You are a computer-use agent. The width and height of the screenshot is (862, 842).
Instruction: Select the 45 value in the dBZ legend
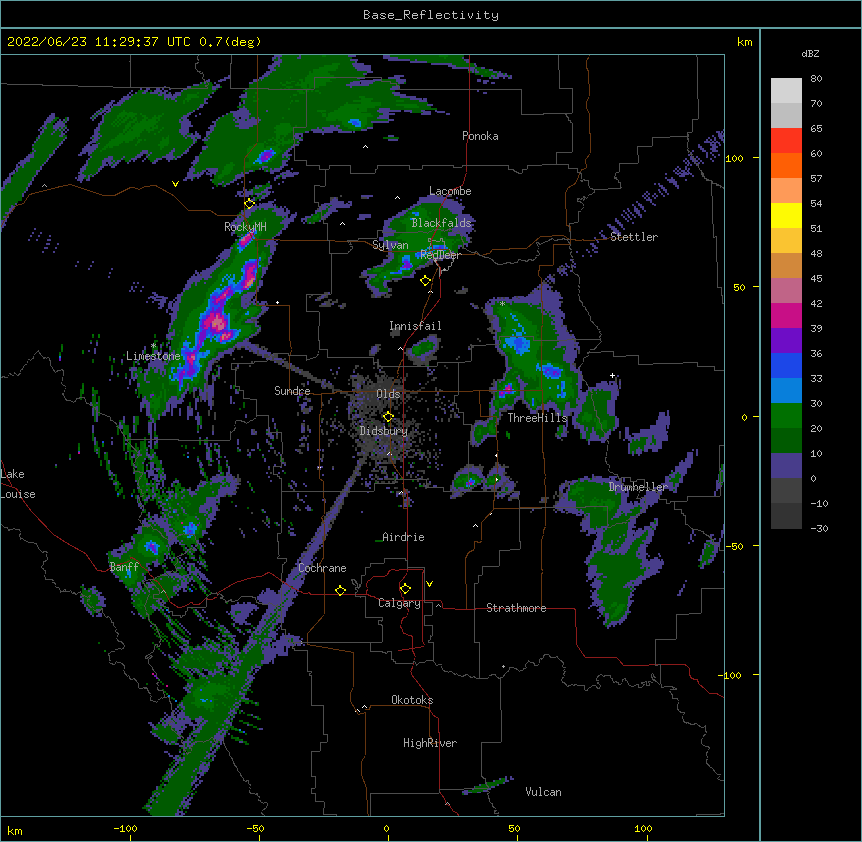pos(816,279)
